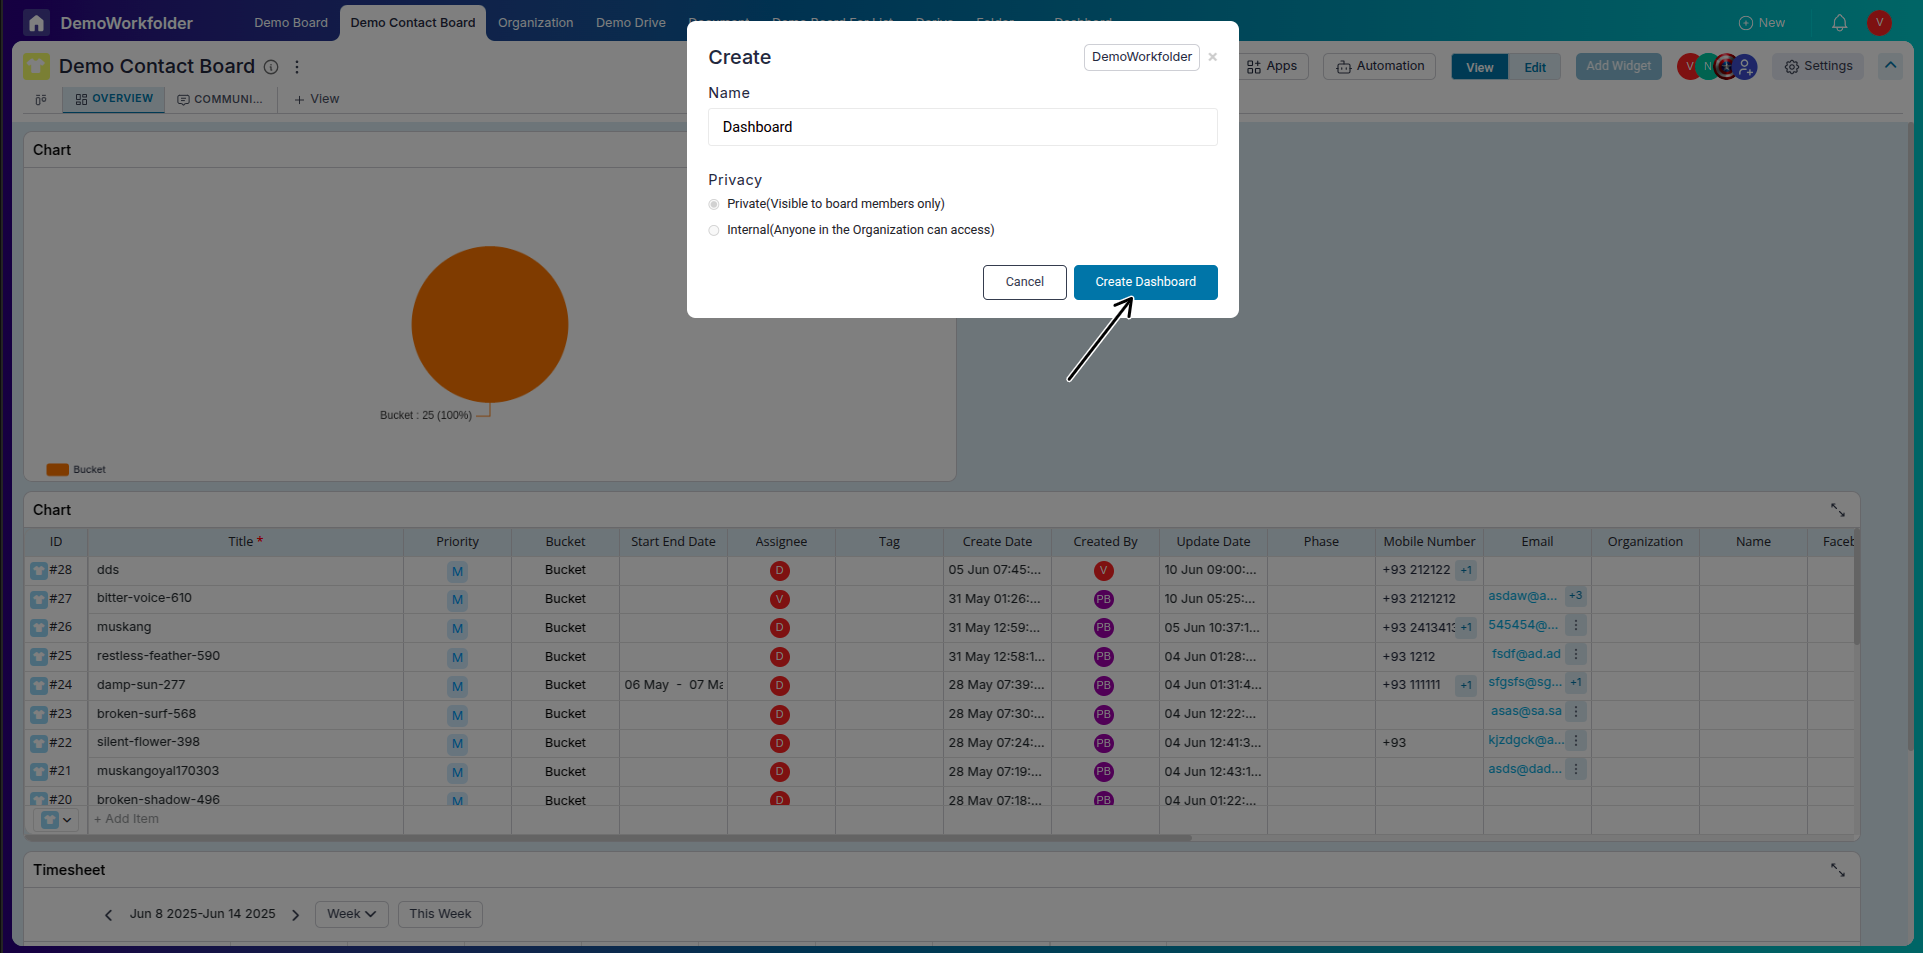Switch to the Demo Board tab

tap(291, 23)
